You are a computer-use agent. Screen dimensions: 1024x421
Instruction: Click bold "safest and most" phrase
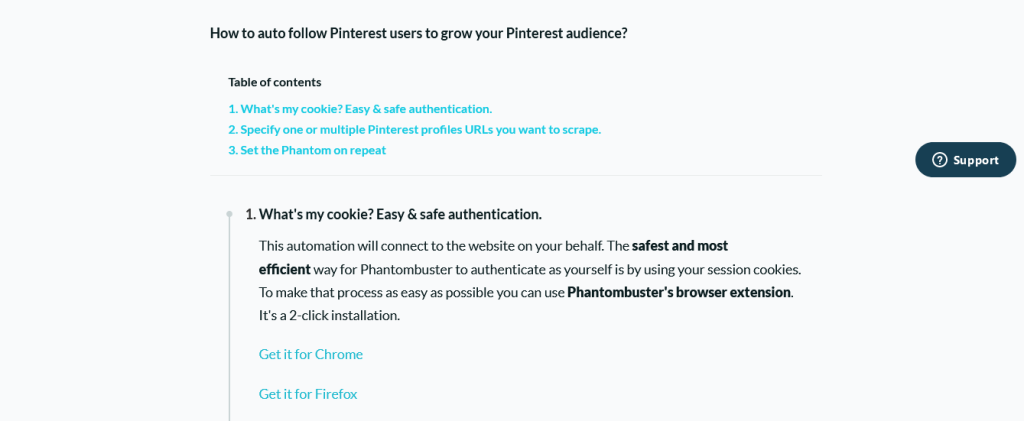(x=680, y=246)
